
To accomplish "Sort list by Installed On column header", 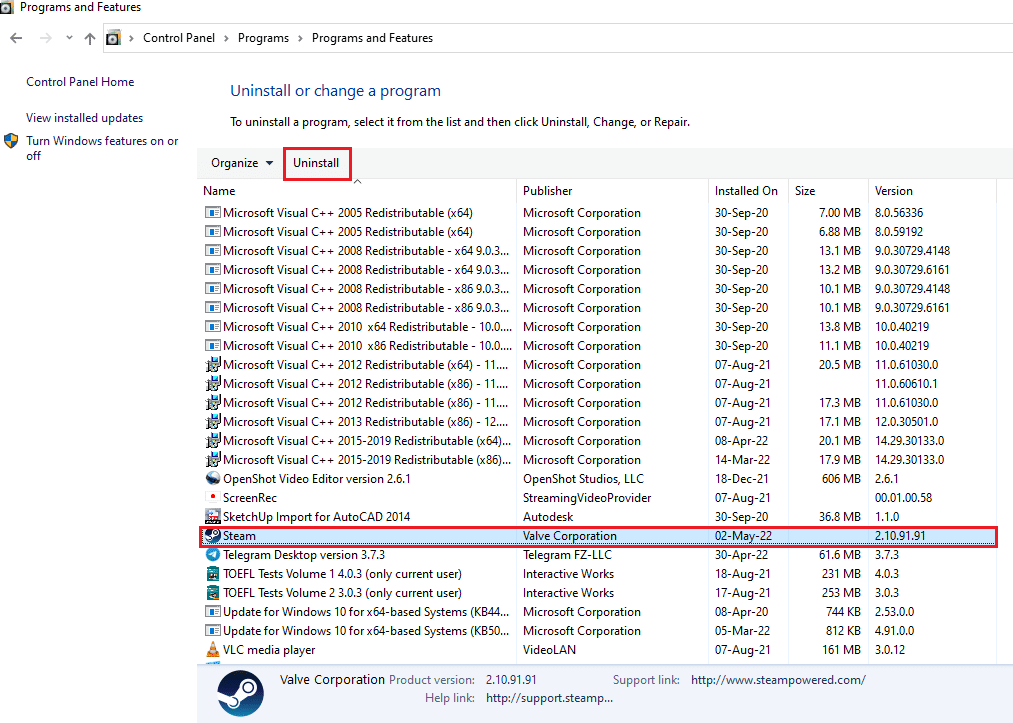I will tap(746, 191).
